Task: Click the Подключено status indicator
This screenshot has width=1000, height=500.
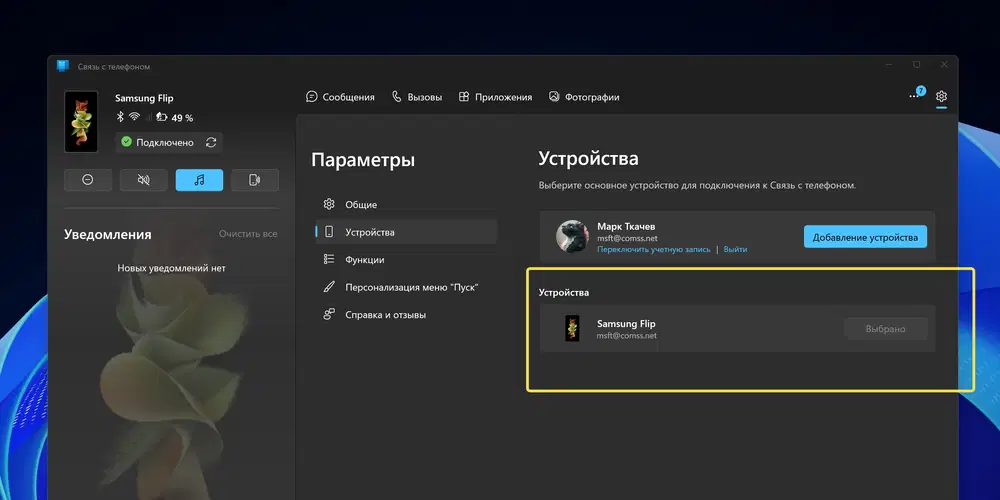Action: coord(158,142)
